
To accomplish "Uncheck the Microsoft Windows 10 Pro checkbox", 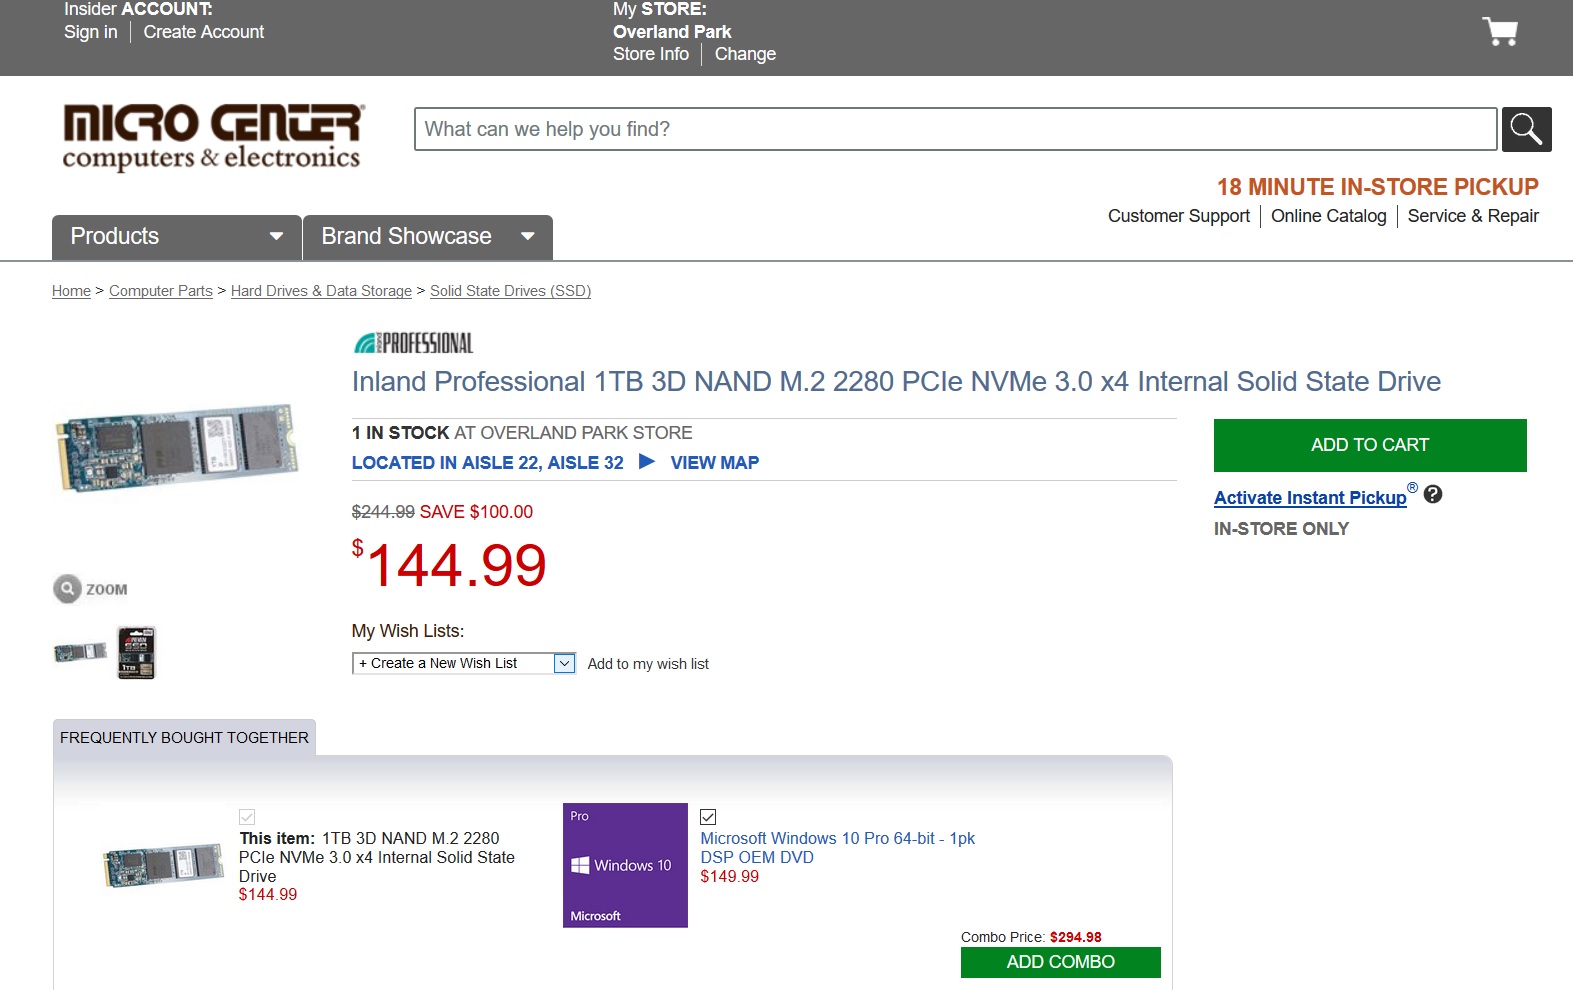I will pos(708,817).
